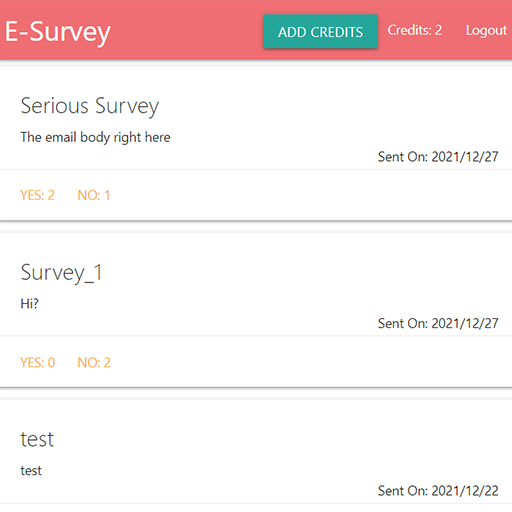Click the YES: 0 count
The height and width of the screenshot is (512, 512).
coord(37,362)
